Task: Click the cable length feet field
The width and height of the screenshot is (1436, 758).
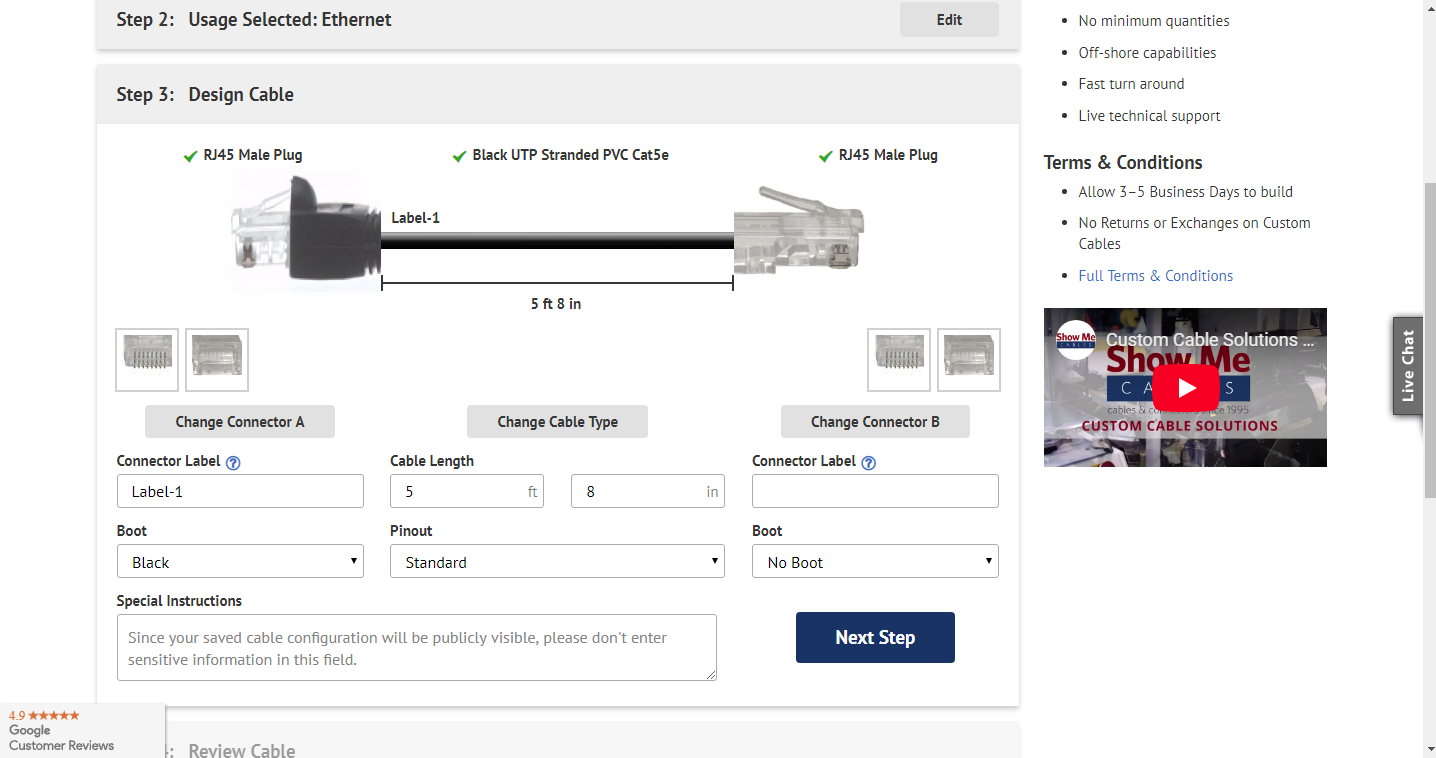Action: click(x=460, y=492)
